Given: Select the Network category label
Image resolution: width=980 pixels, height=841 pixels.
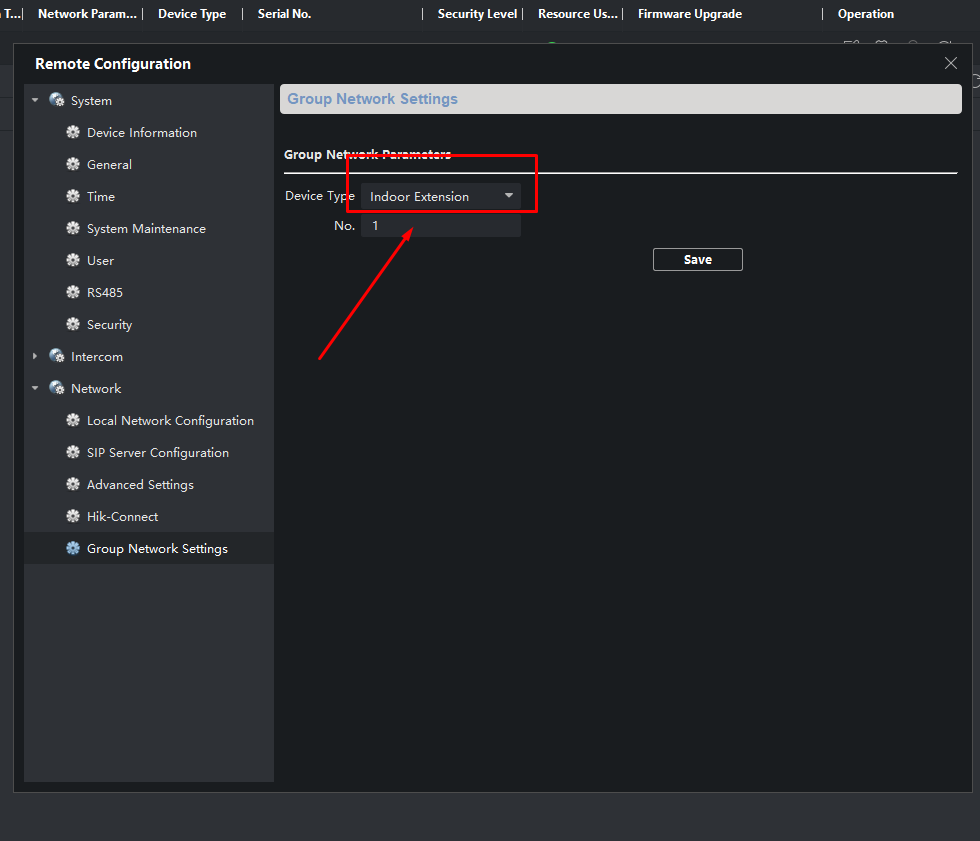Looking at the screenshot, I should click(96, 389).
